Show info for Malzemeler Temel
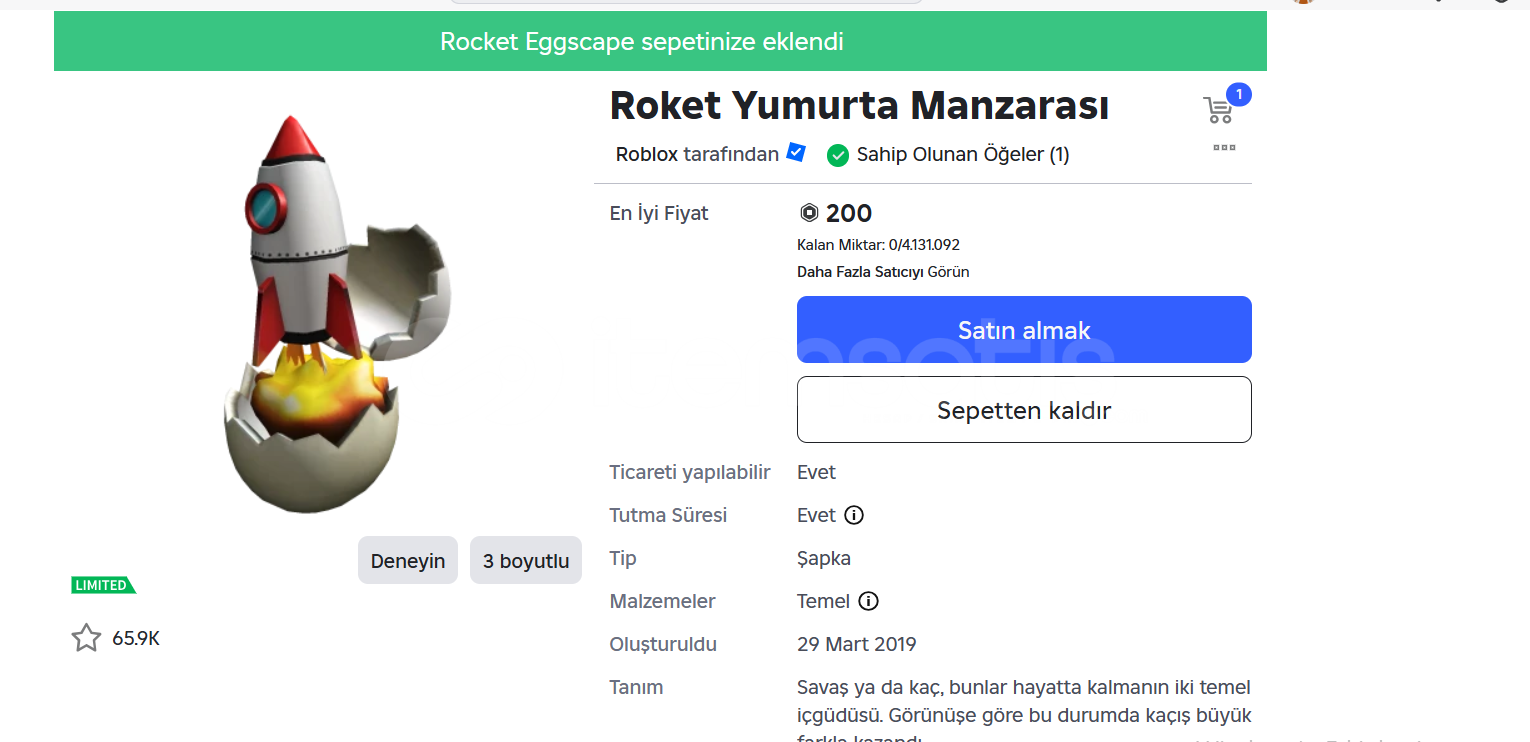Viewport: 1530px width, 742px height. [x=869, y=602]
